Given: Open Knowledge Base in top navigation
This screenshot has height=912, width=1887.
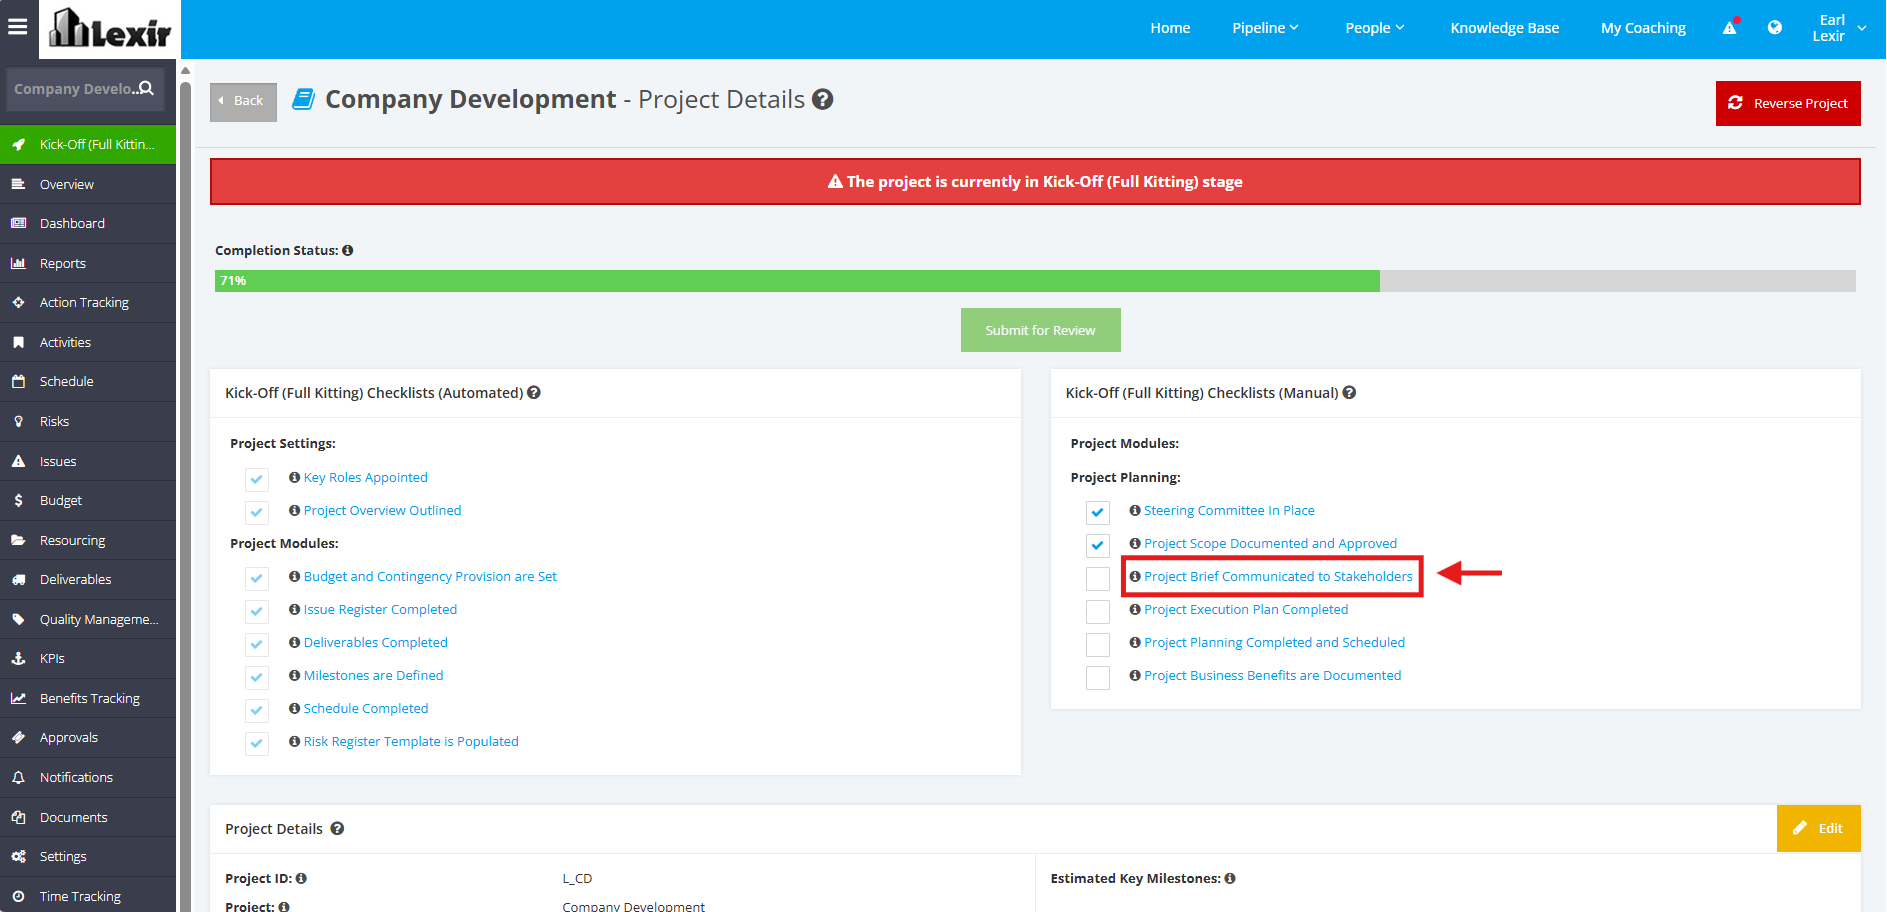Looking at the screenshot, I should click(1504, 28).
